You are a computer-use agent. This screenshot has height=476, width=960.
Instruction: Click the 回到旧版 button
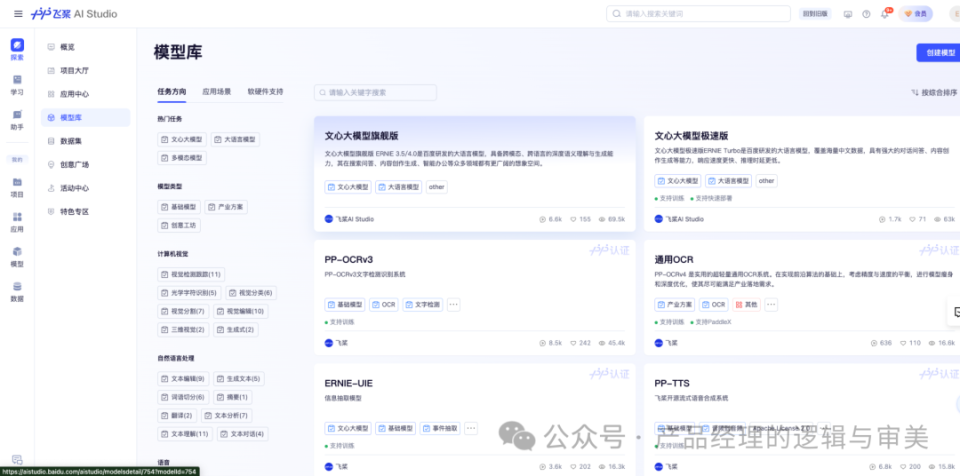click(815, 14)
